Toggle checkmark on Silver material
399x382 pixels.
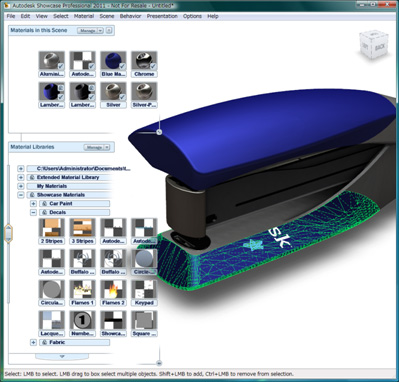coord(122,97)
